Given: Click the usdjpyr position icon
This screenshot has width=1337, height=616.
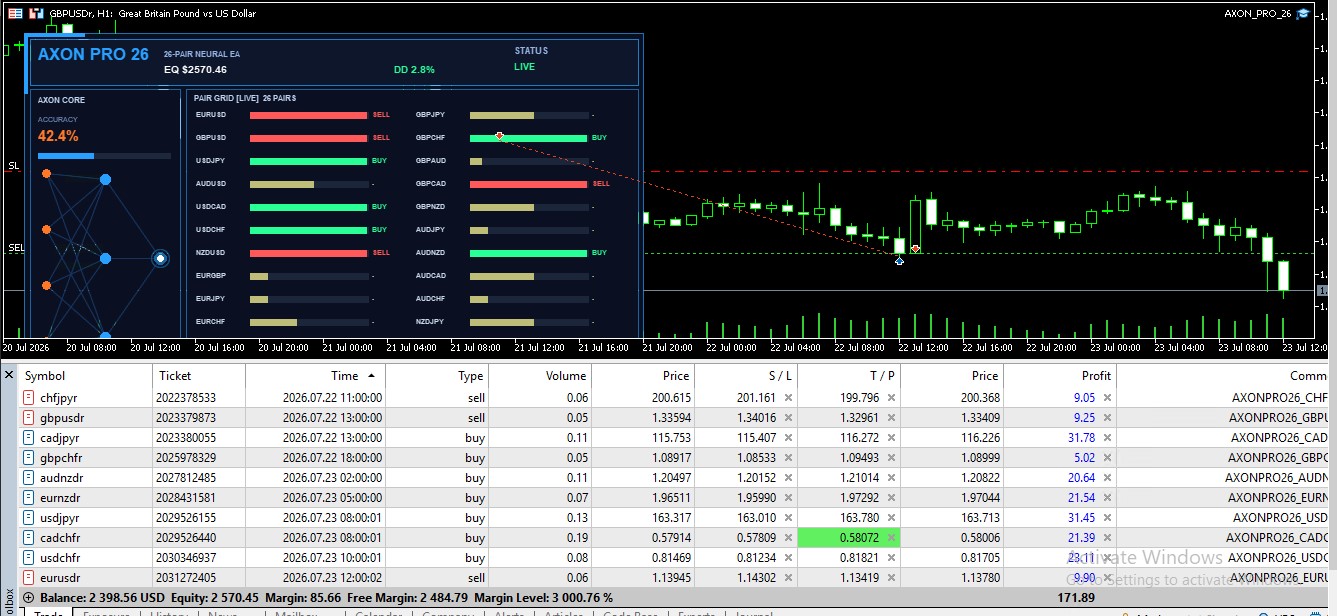Looking at the screenshot, I should pyautogui.click(x=29, y=518).
